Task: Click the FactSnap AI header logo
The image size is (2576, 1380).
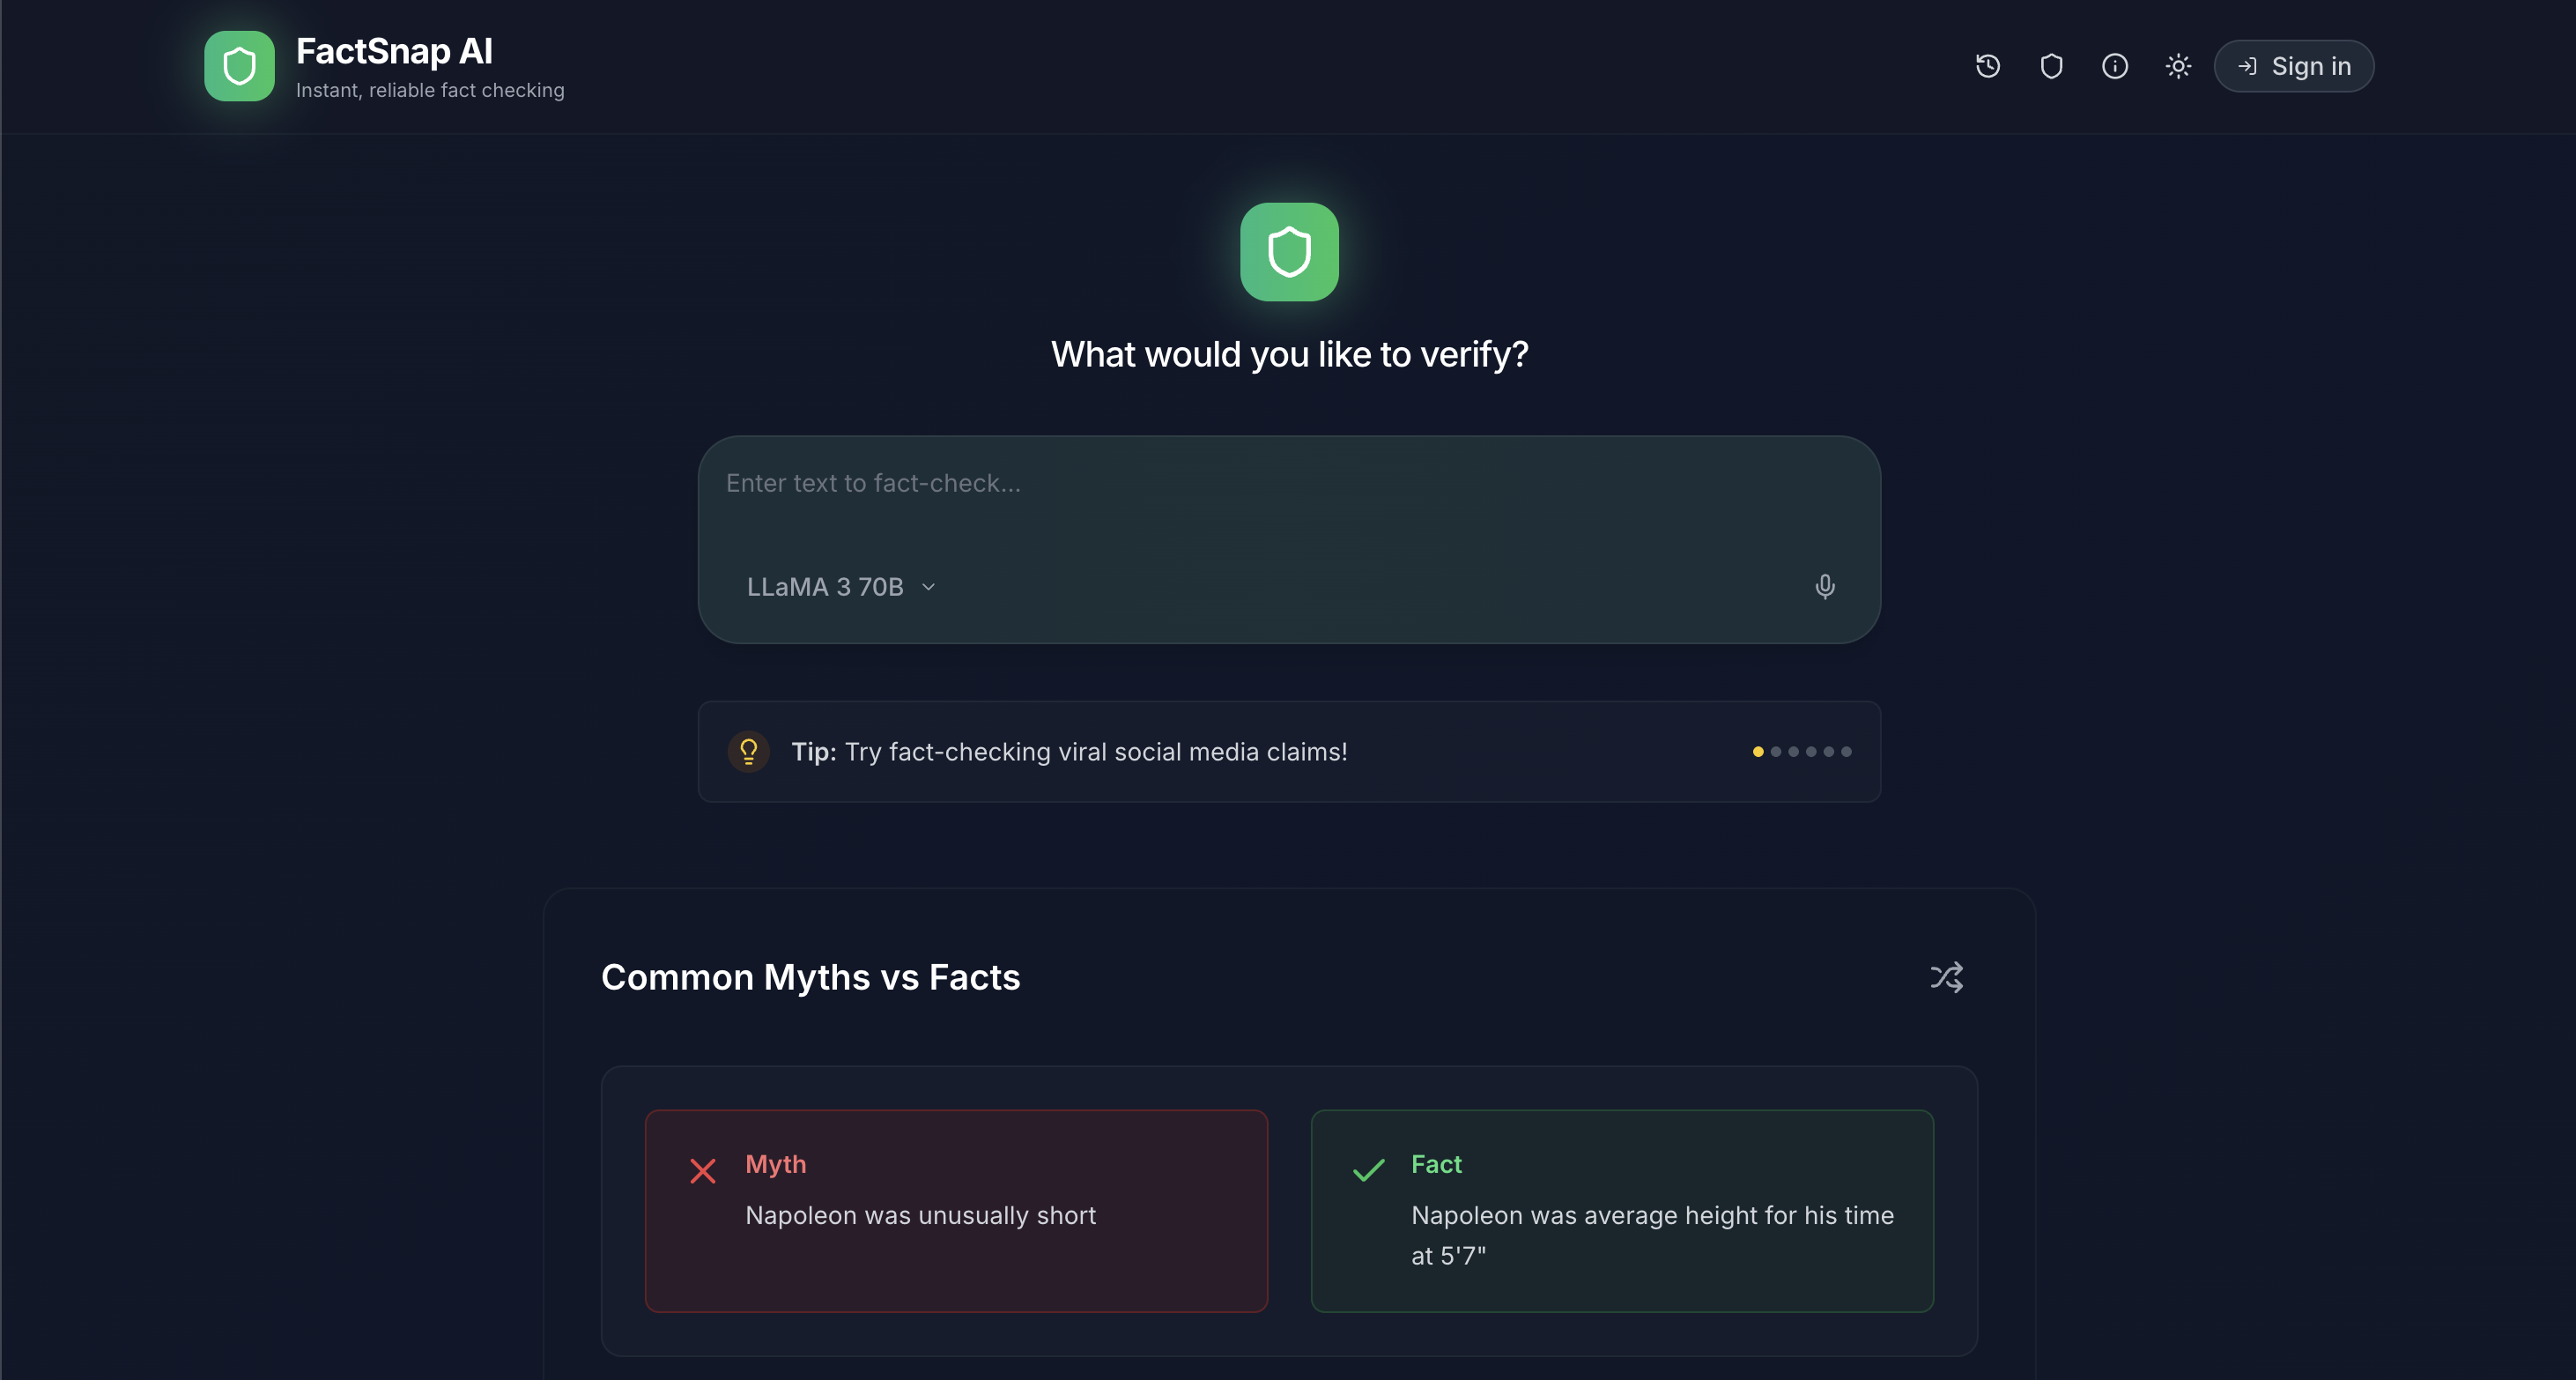Action: tap(239, 66)
